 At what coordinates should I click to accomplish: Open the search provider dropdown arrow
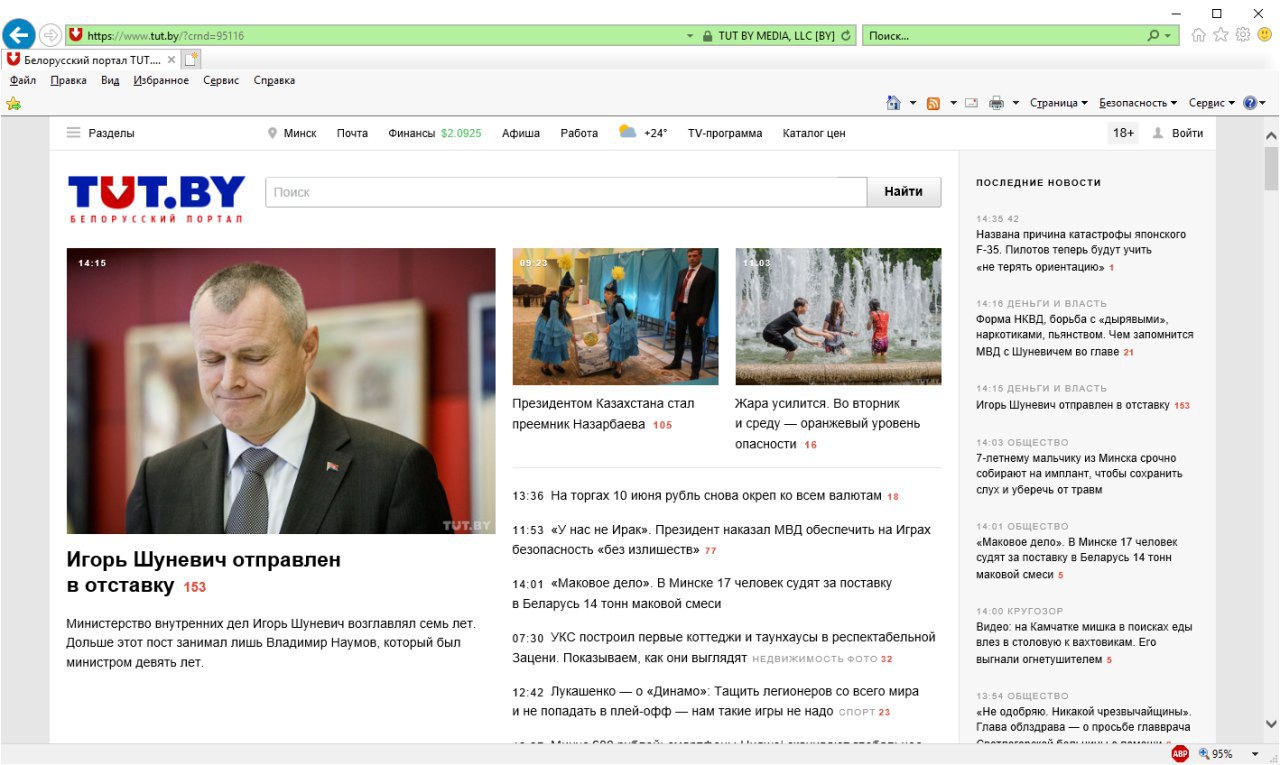[1168, 36]
